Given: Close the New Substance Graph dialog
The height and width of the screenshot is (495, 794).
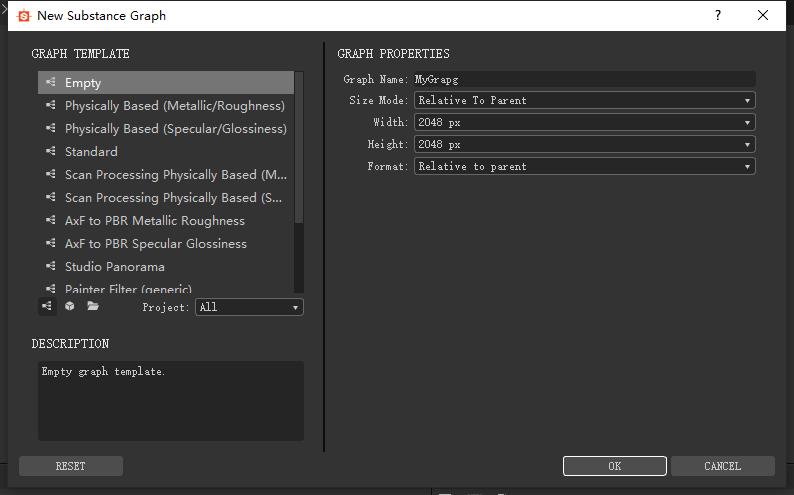Looking at the screenshot, I should tap(763, 15).
